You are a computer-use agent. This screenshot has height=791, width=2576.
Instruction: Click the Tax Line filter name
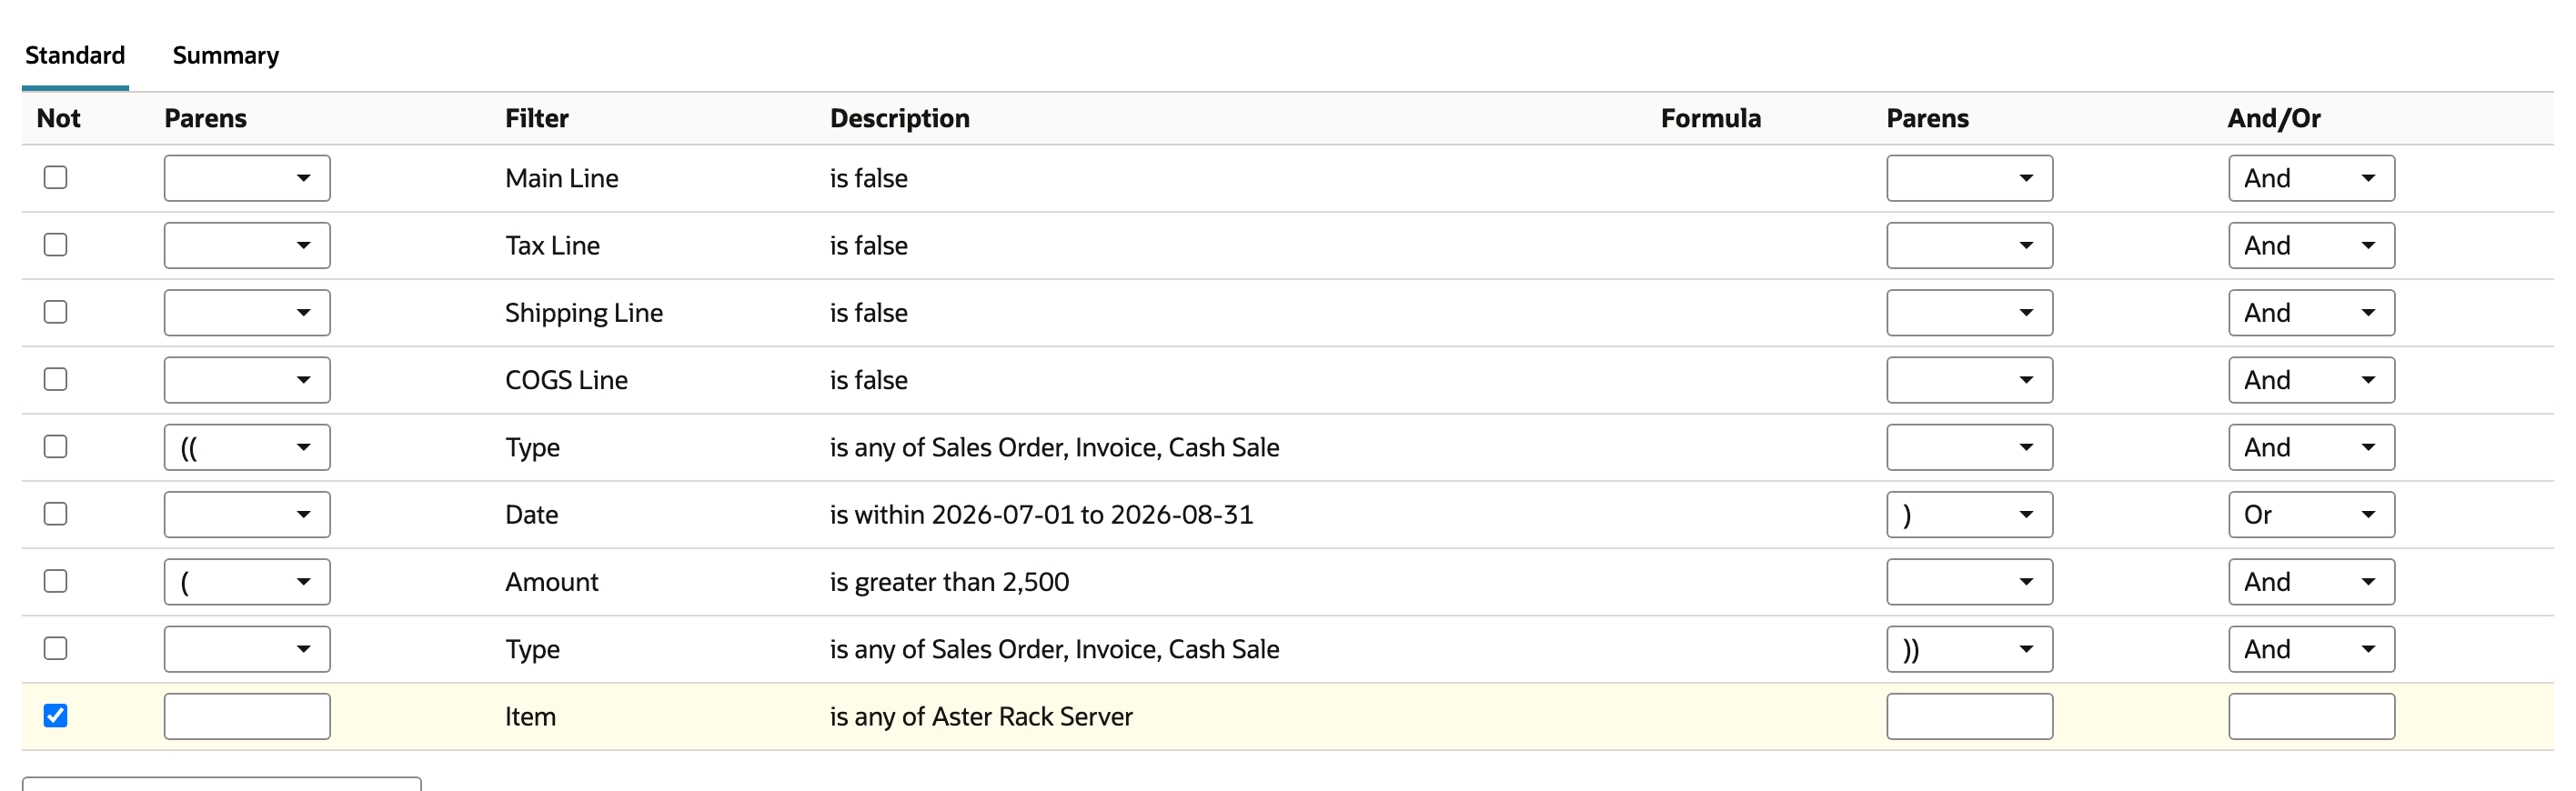coord(552,245)
